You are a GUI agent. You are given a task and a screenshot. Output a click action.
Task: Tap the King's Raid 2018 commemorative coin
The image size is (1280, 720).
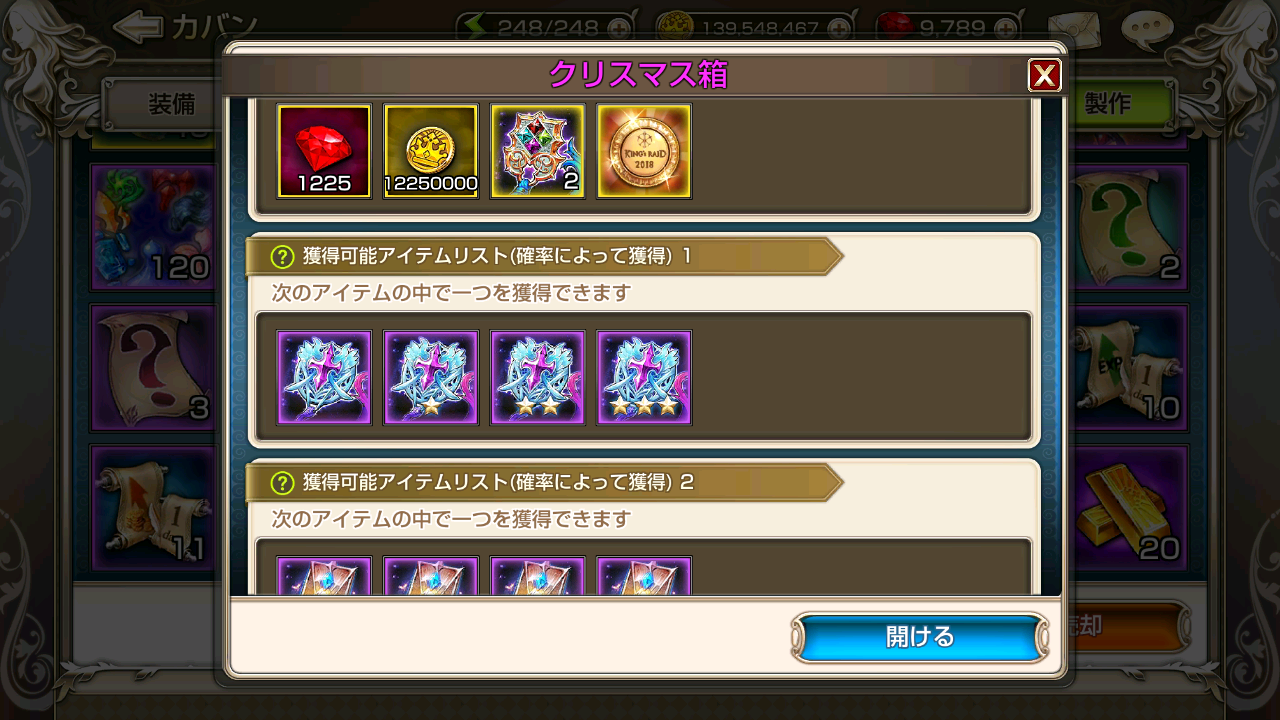coord(644,151)
